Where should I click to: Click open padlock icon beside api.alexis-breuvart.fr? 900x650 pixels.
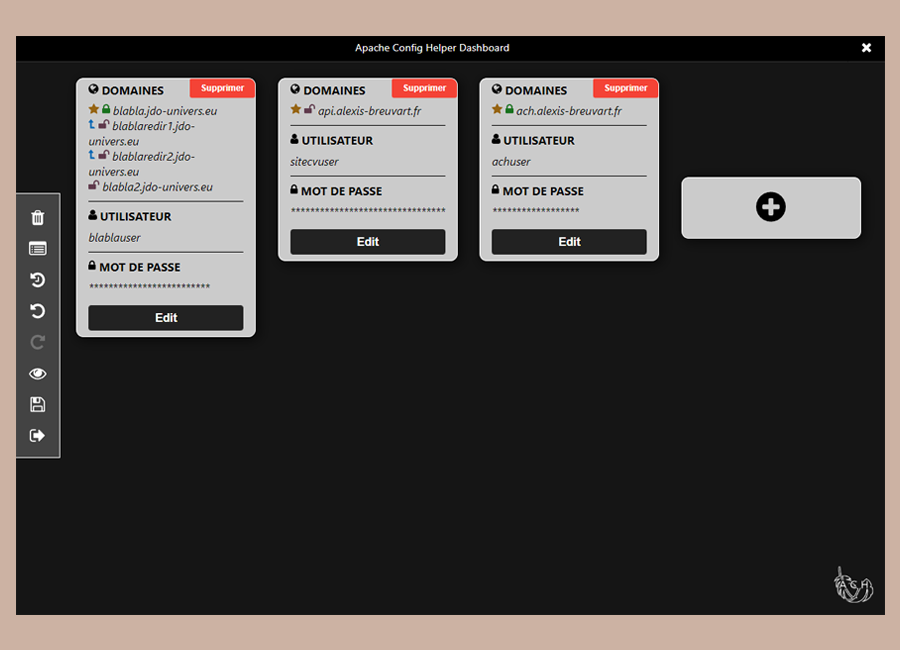309,110
